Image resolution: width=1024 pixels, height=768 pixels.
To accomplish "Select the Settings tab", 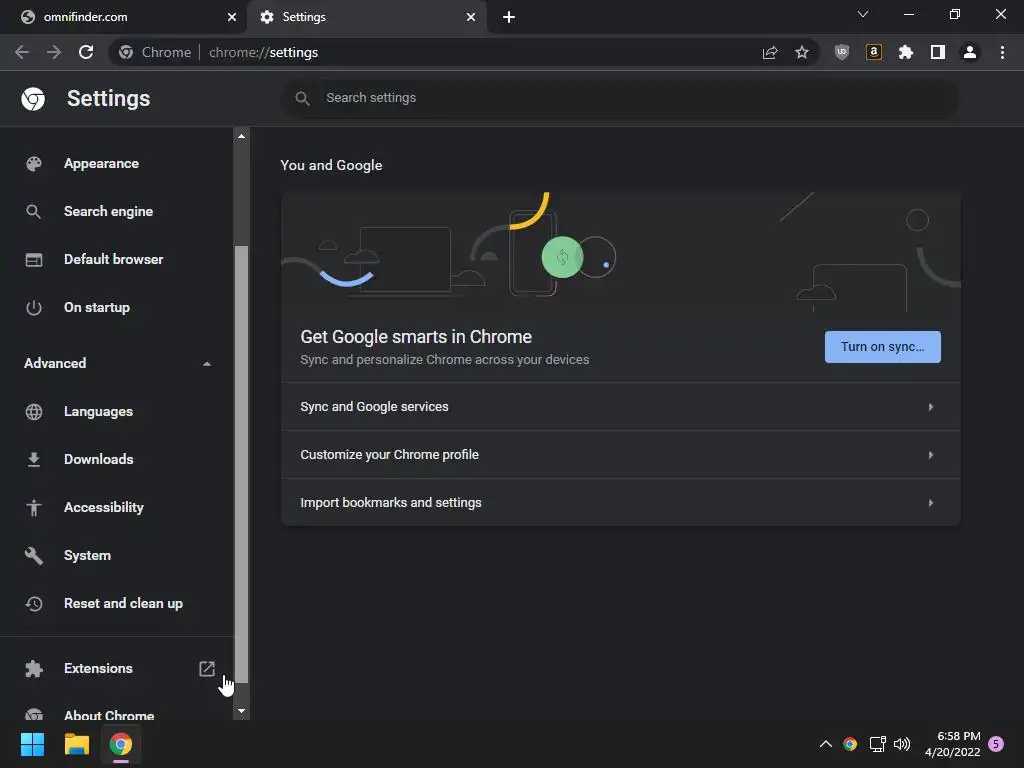I will point(367,17).
